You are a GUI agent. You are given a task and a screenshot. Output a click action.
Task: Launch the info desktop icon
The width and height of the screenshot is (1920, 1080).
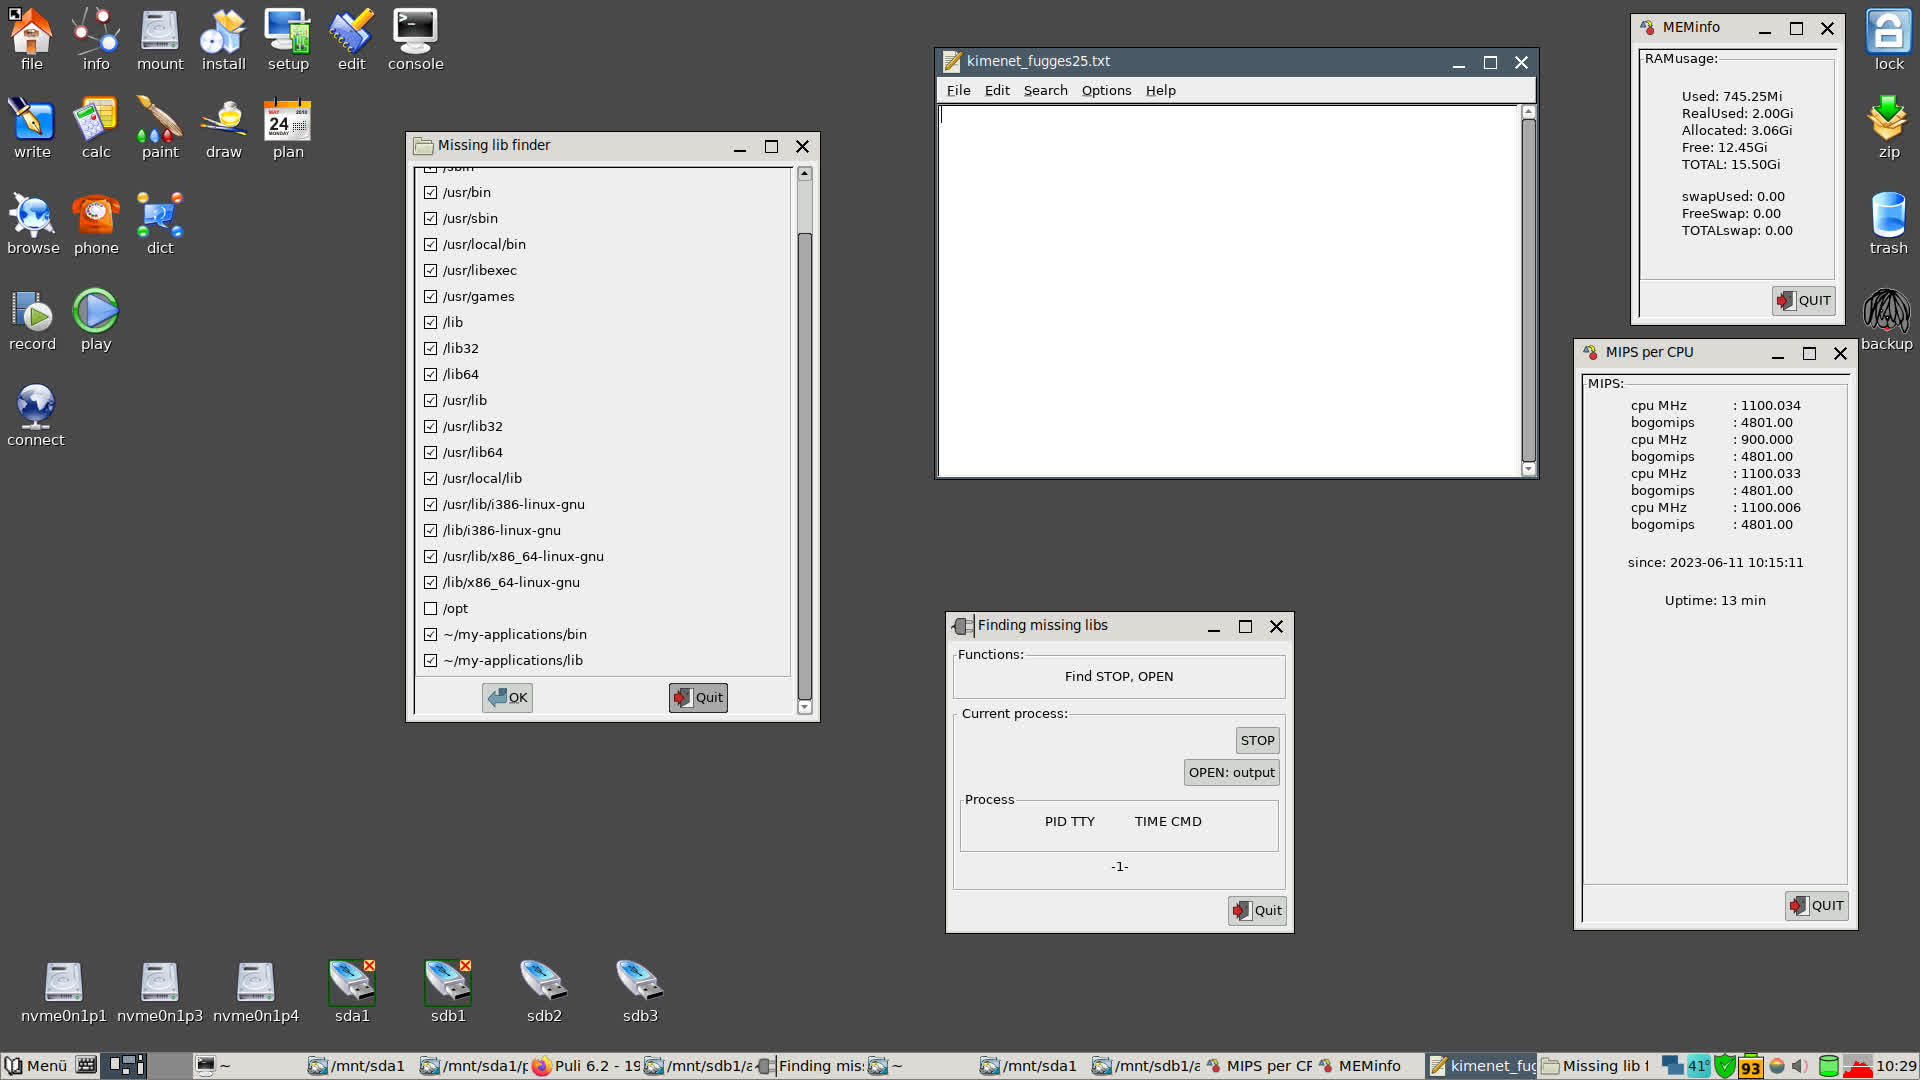point(96,39)
